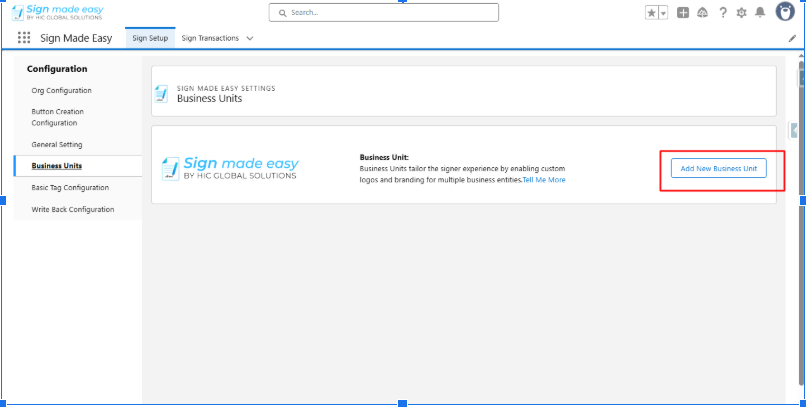Select Org Configuration in sidebar

pyautogui.click(x=62, y=90)
